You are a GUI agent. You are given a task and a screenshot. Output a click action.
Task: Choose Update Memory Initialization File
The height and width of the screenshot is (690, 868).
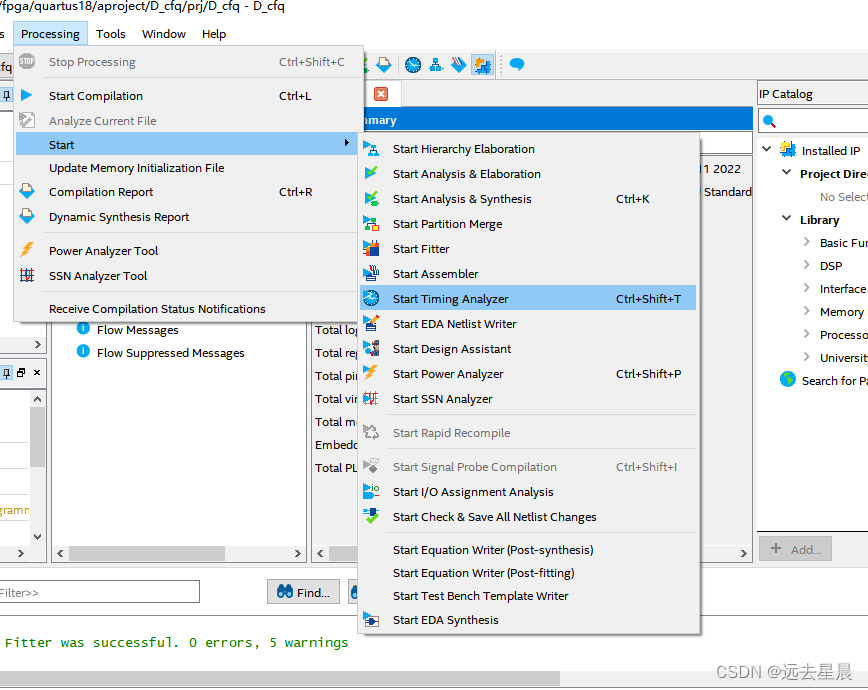(x=188, y=168)
